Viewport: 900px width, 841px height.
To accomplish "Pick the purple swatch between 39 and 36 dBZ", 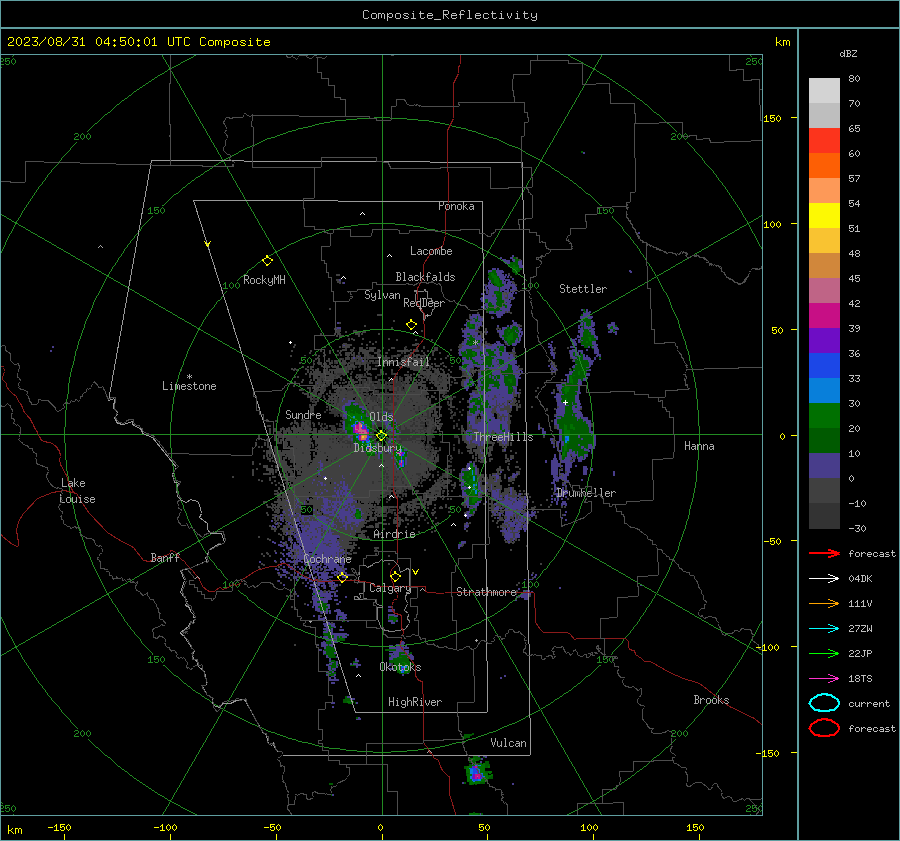I will coord(824,340).
